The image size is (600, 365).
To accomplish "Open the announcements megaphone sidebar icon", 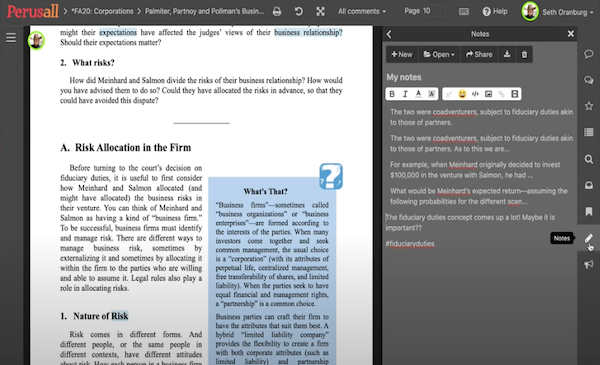I will [589, 264].
